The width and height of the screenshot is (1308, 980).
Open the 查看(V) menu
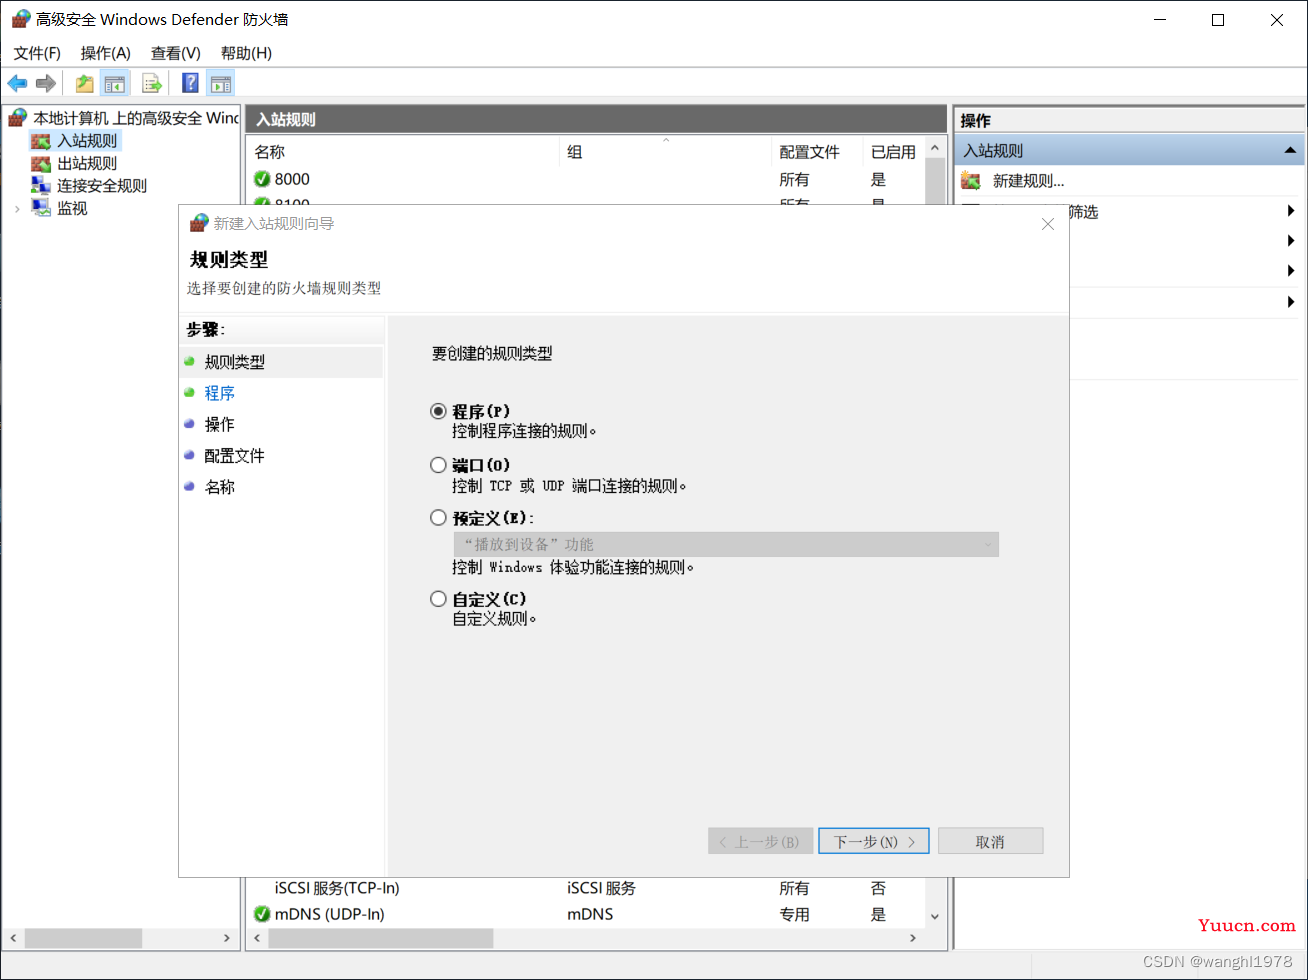[176, 53]
